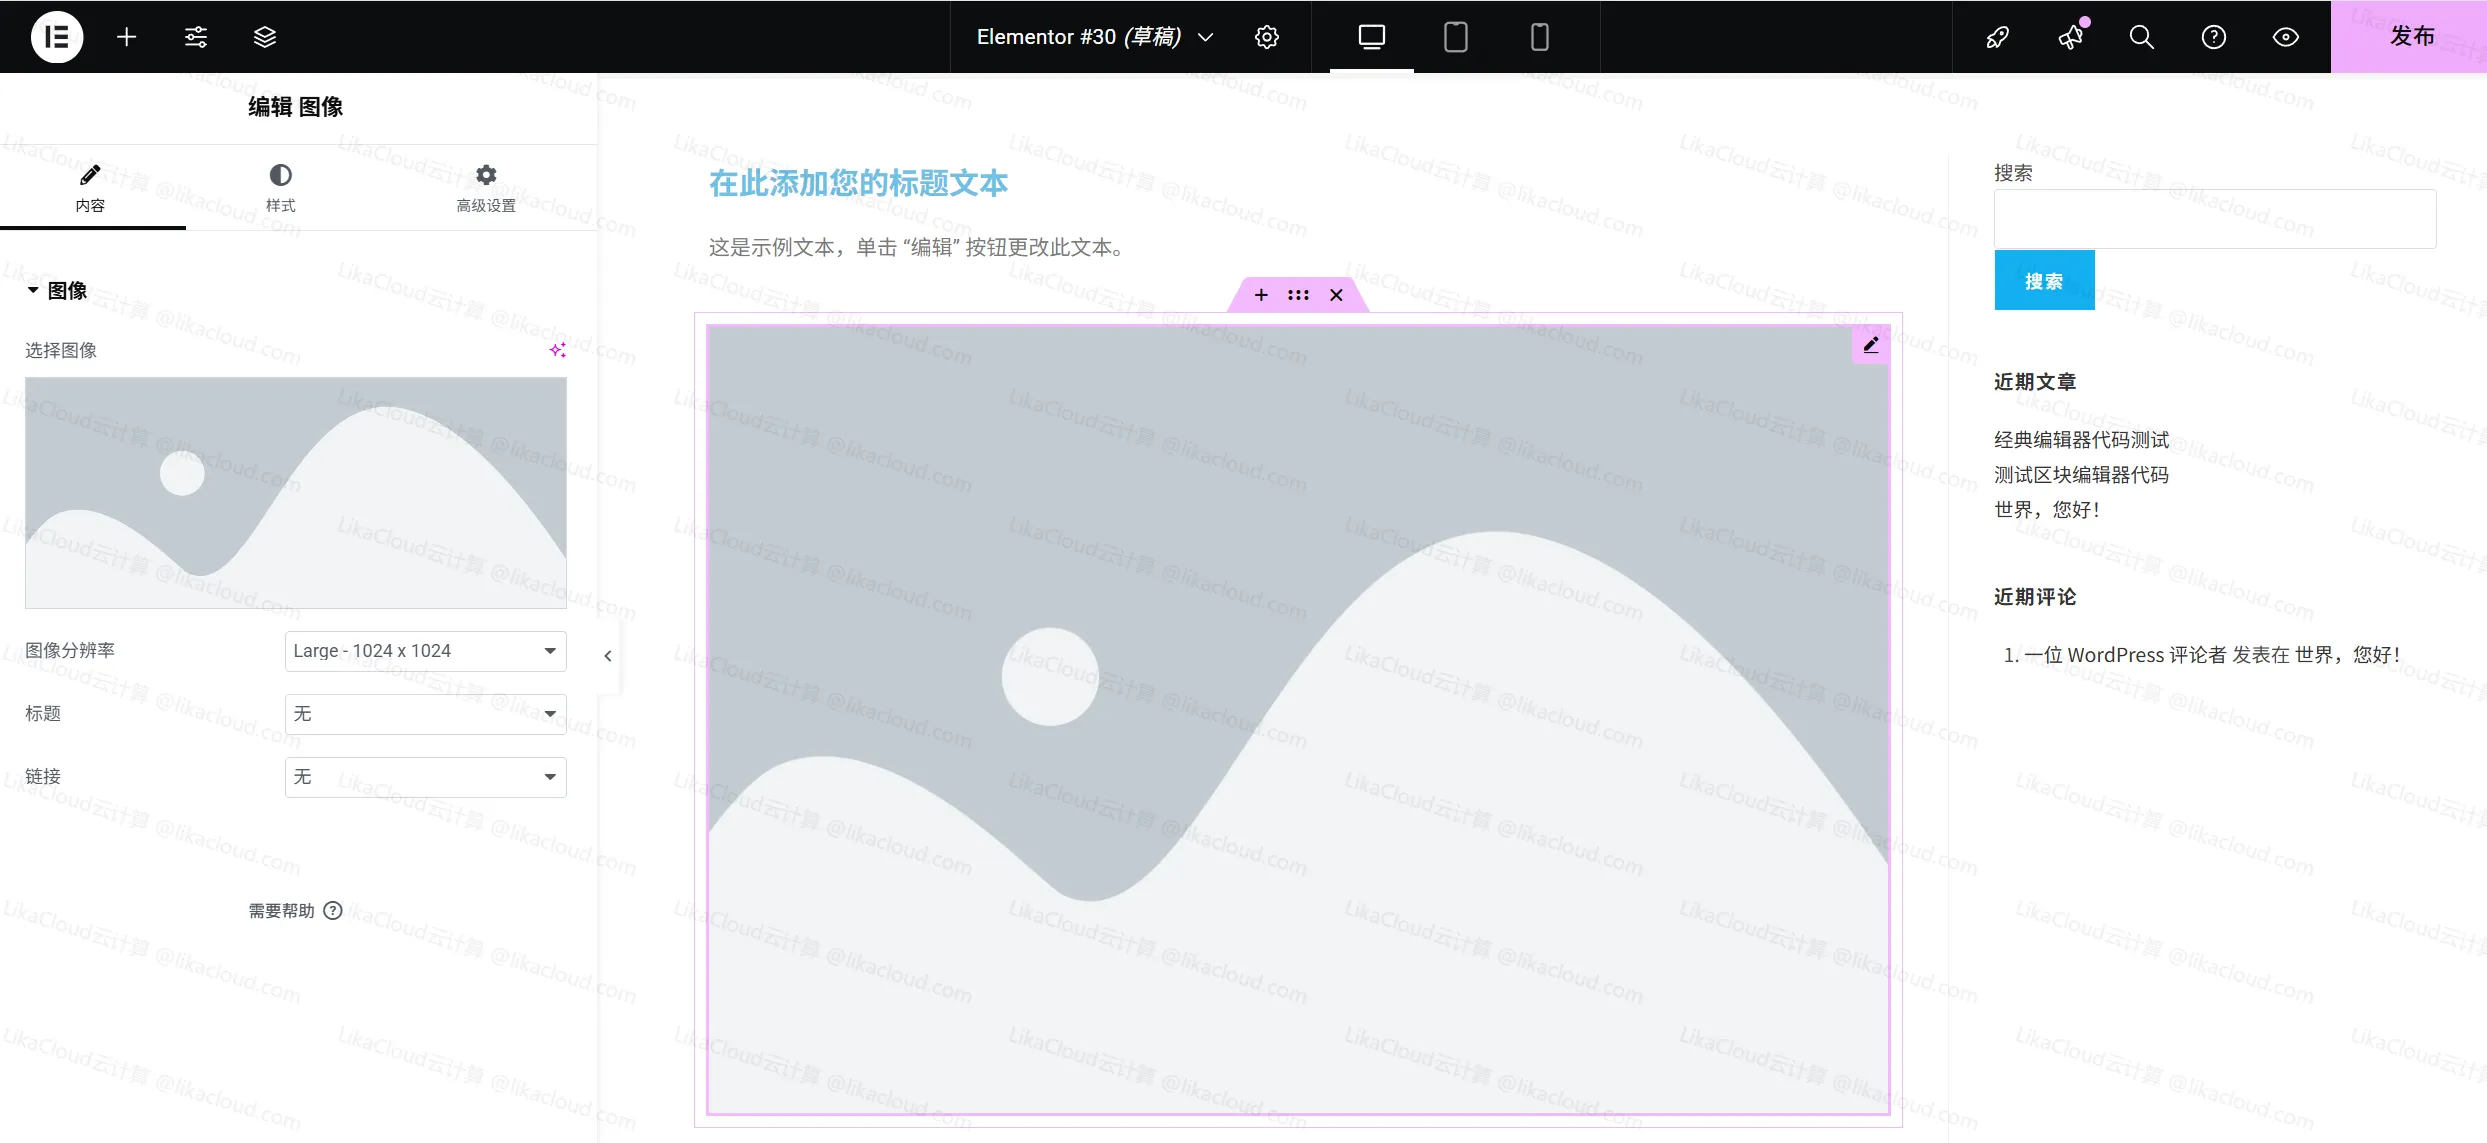
Task: Open the Elementor hamburger menu logo
Action: point(56,36)
